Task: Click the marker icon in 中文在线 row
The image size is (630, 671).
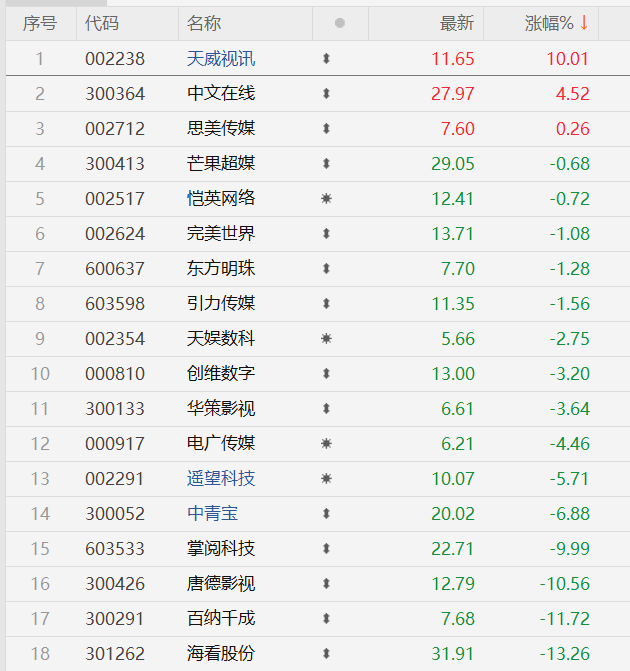Action: pos(326,94)
